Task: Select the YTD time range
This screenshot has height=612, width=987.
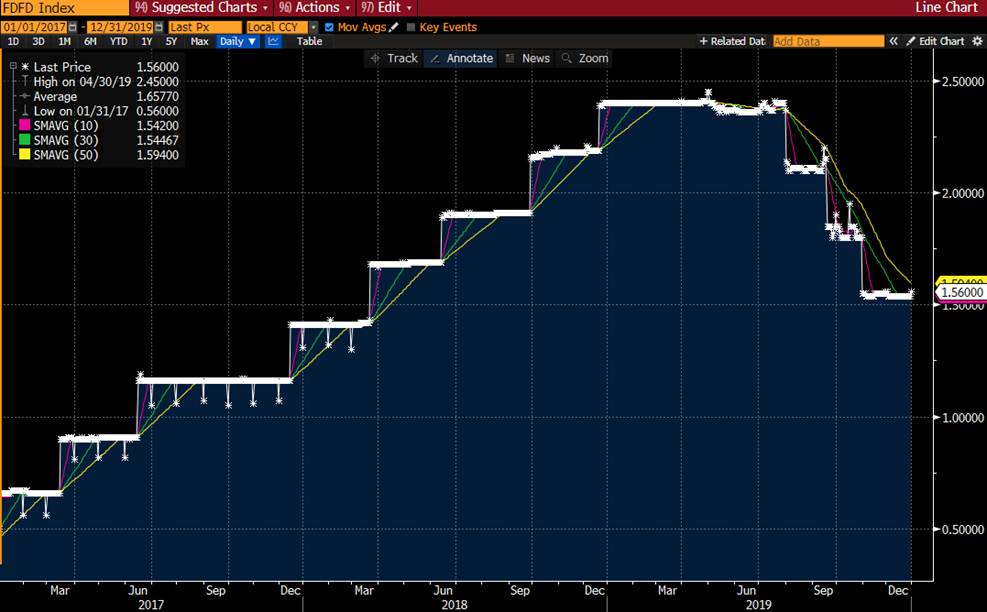Action: pyautogui.click(x=117, y=42)
